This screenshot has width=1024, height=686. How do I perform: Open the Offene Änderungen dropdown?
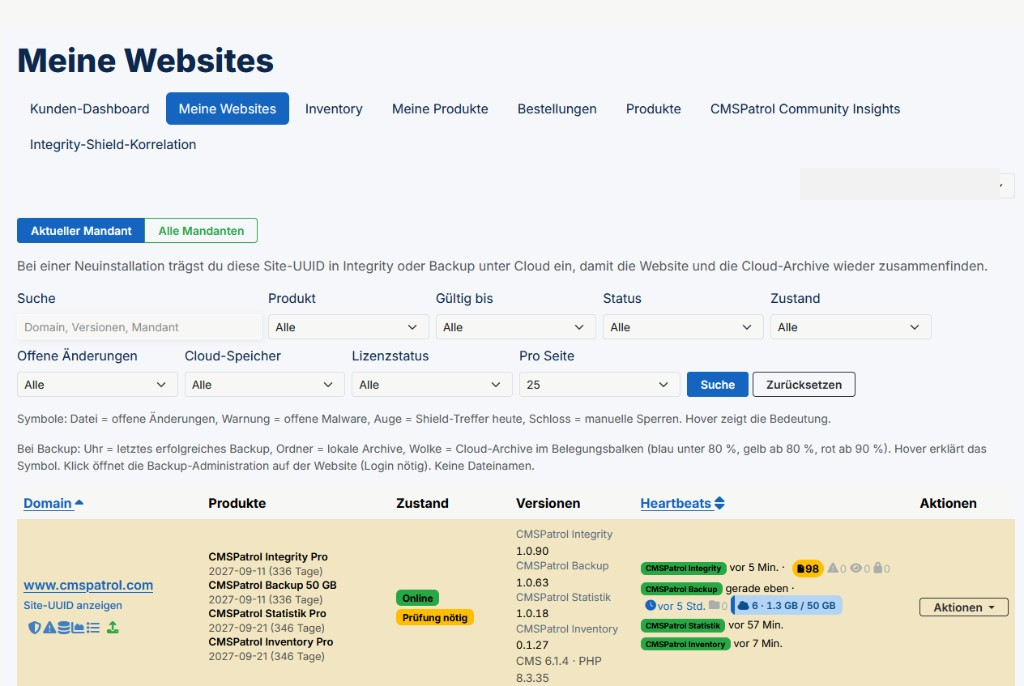97,385
